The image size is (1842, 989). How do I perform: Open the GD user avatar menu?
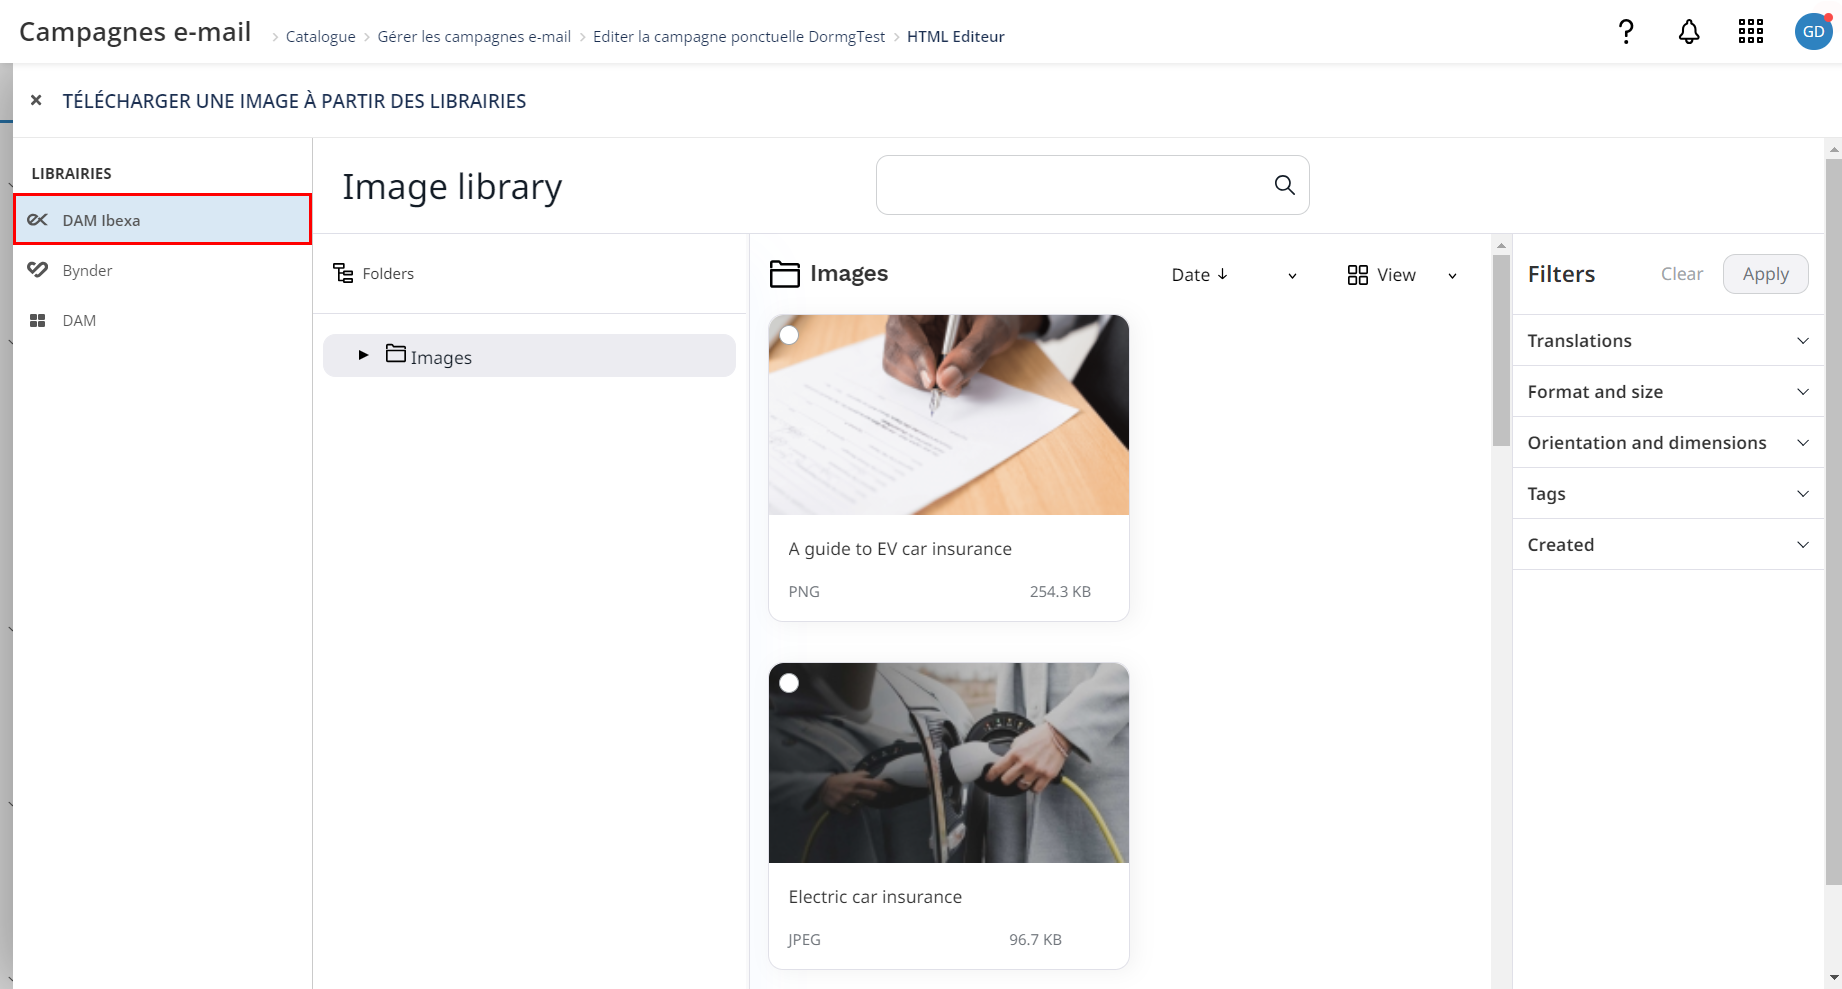[1813, 32]
